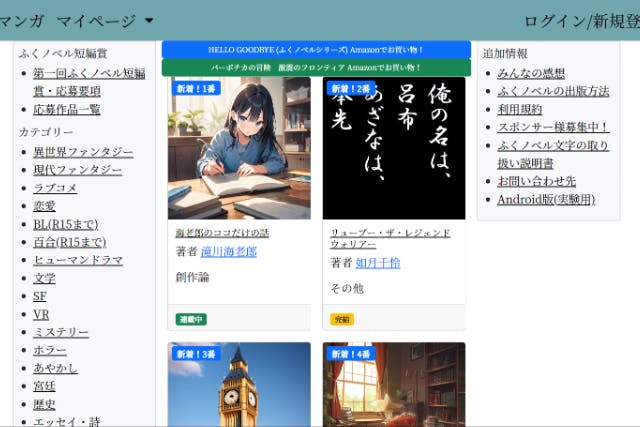Open author link 滝川海老郎
Viewport: 640px width, 427px height.
[228, 252]
